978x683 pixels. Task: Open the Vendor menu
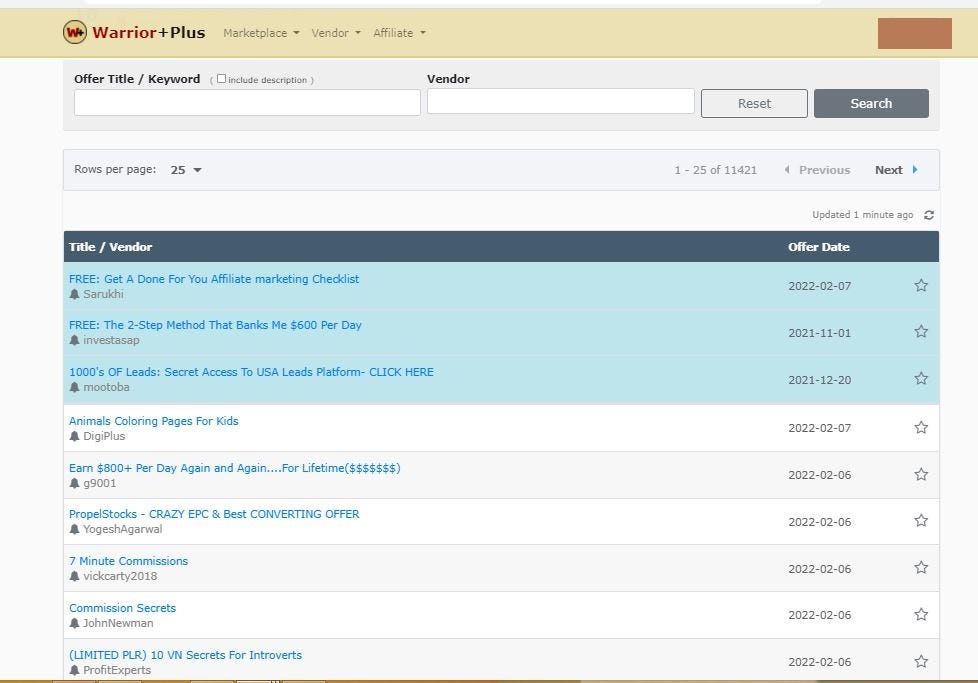coord(336,33)
